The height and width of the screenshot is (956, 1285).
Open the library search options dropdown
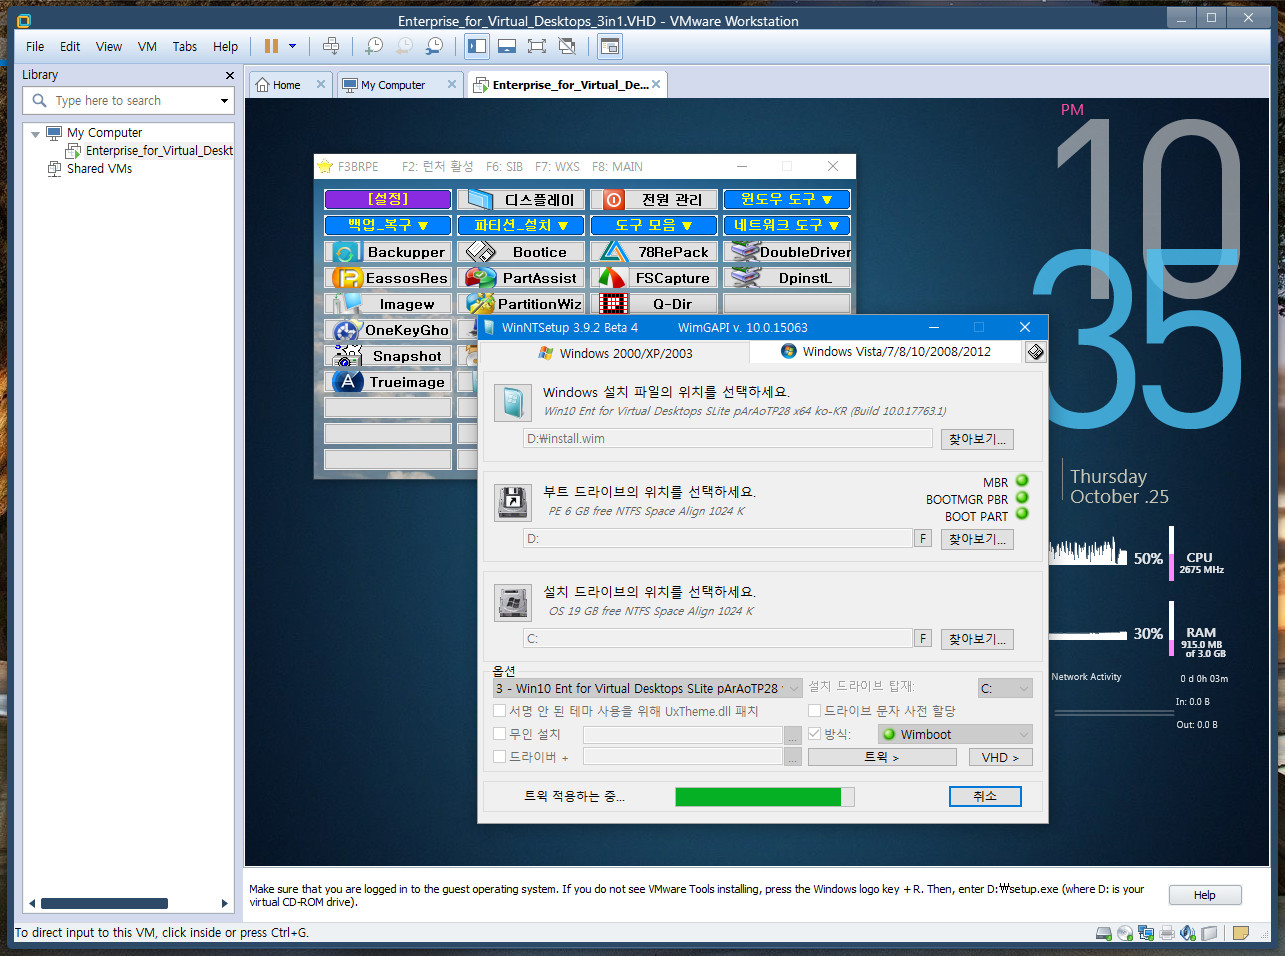(x=224, y=101)
